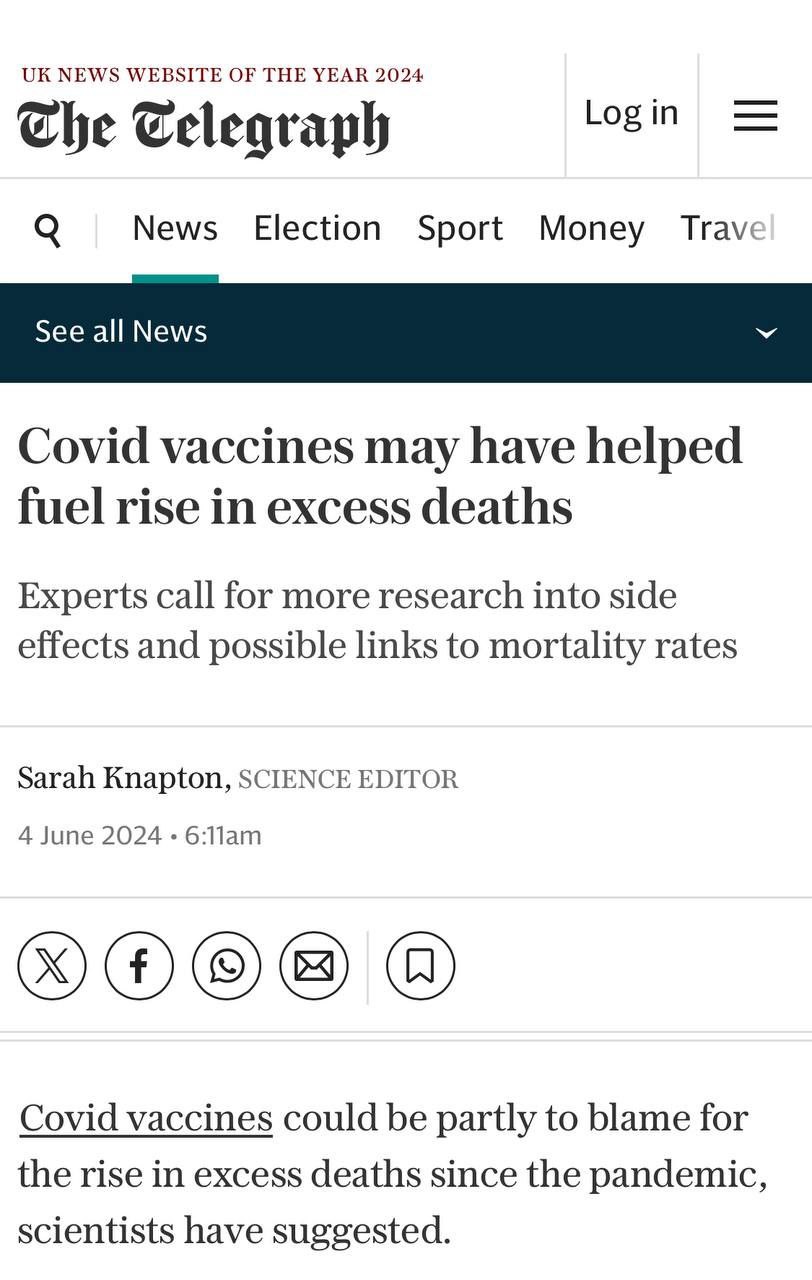Go to the Sport section
This screenshot has width=812, height=1280.
460,228
